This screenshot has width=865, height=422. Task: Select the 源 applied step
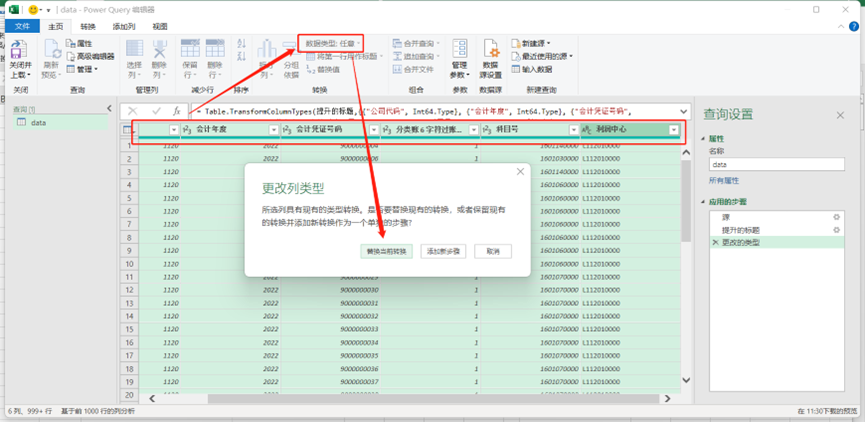click(x=776, y=217)
